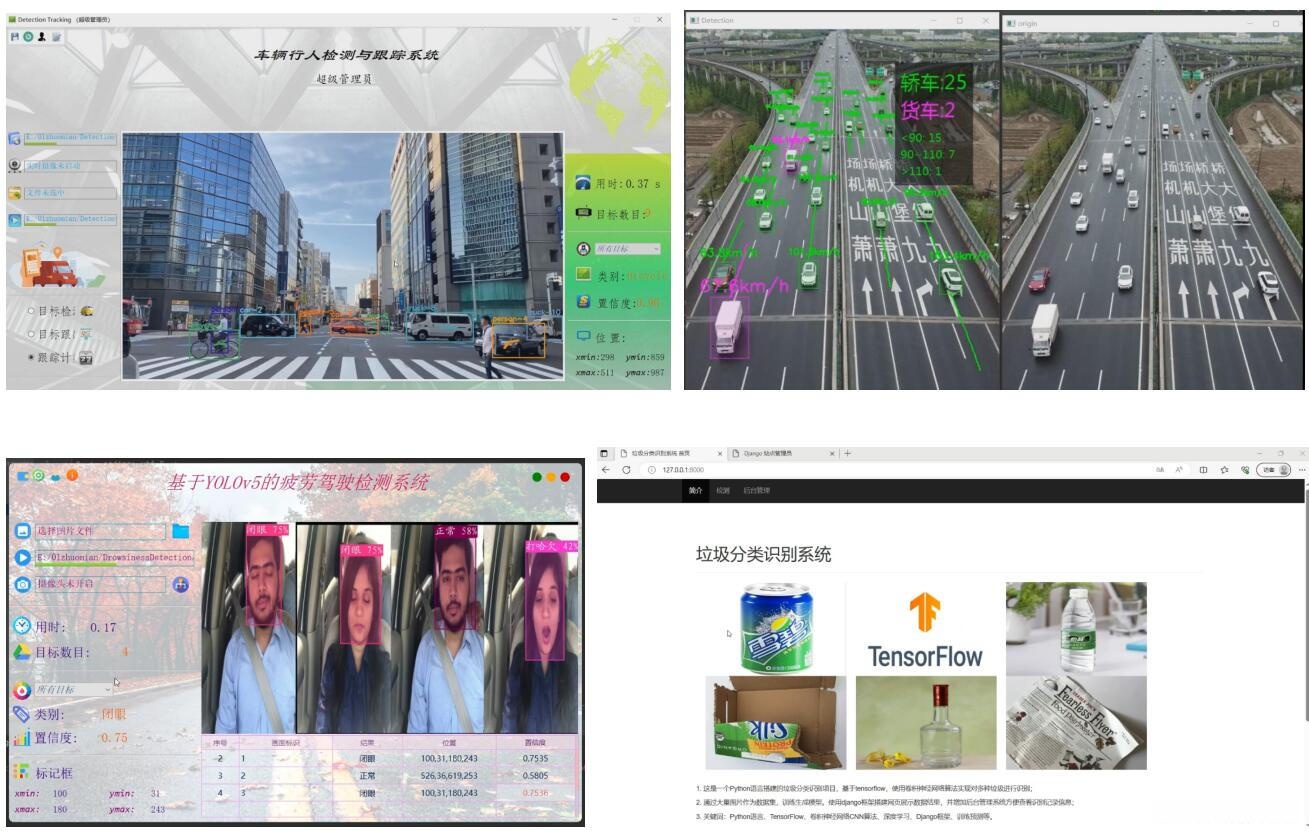This screenshot has height=831, width=1309.
Task: Click the trash bin icon in Detection Tracking toolbar
Action: pyautogui.click(x=56, y=36)
